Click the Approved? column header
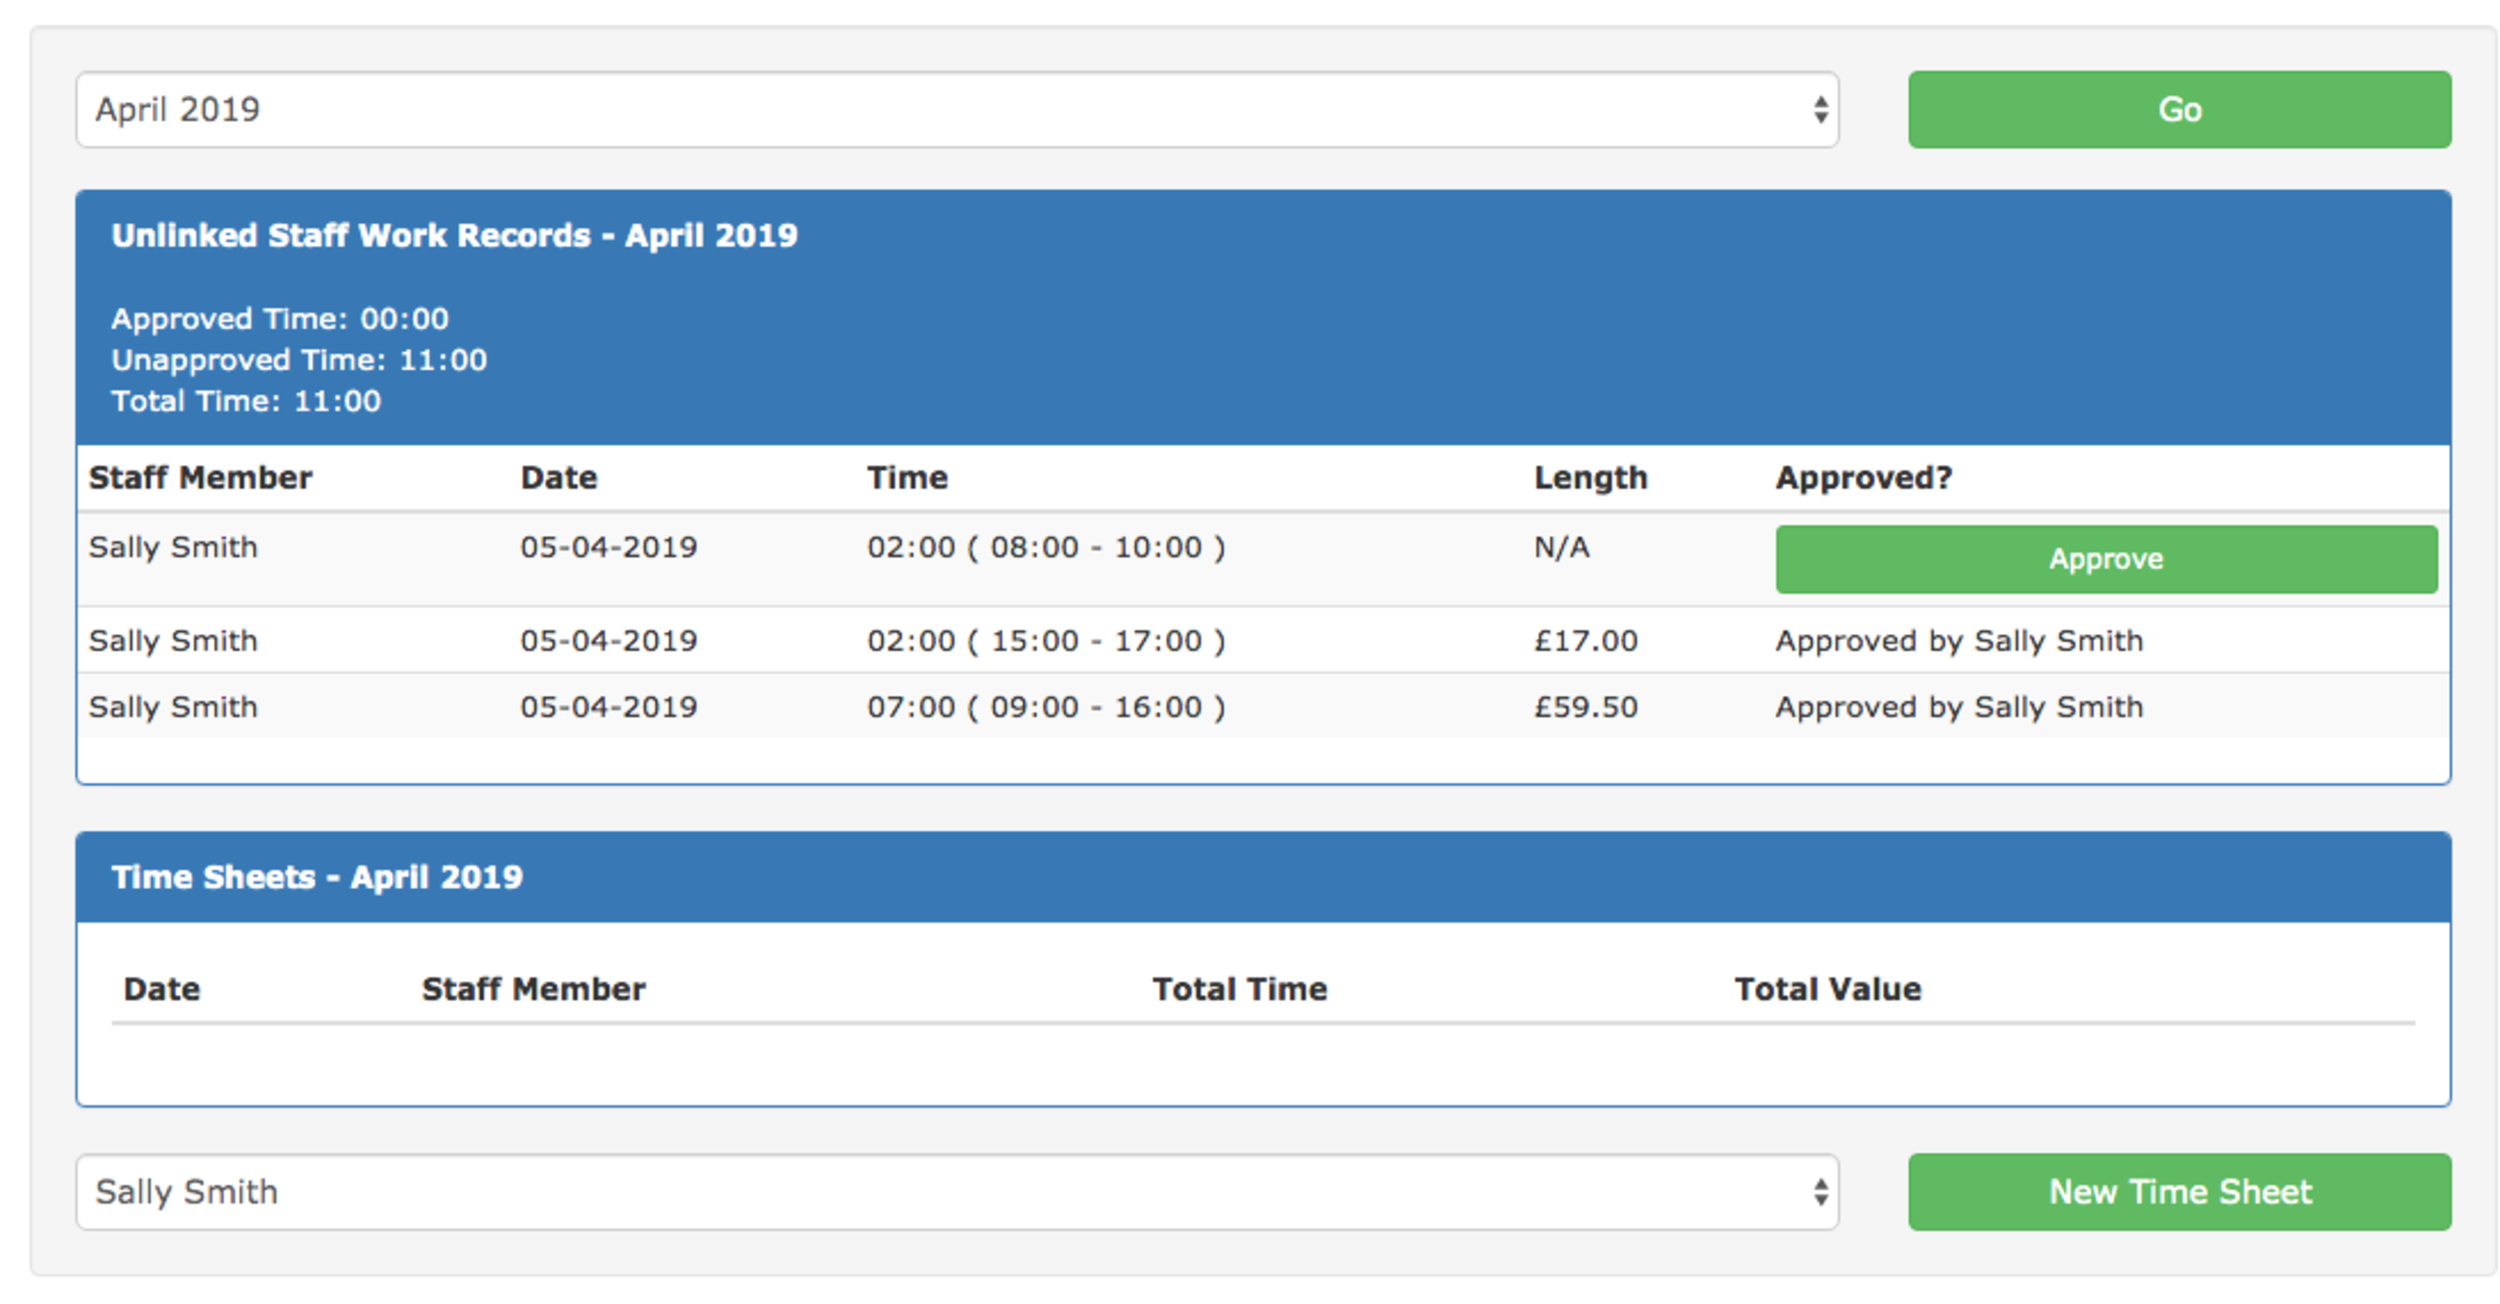This screenshot has width=2500, height=1304. [1863, 478]
